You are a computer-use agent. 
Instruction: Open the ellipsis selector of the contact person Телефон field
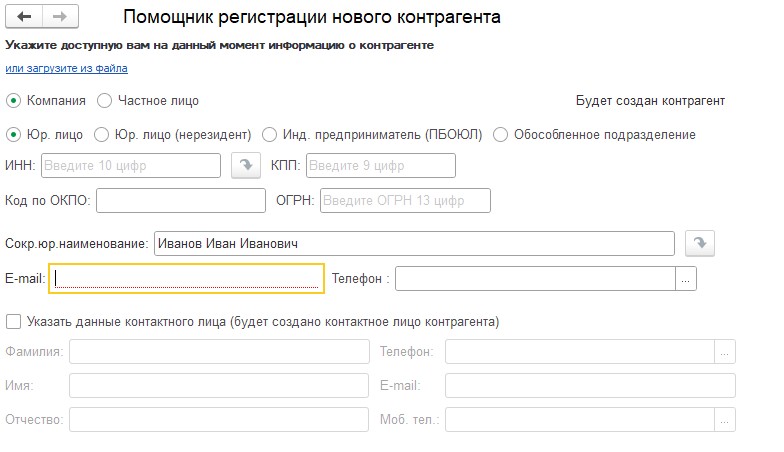tap(724, 352)
